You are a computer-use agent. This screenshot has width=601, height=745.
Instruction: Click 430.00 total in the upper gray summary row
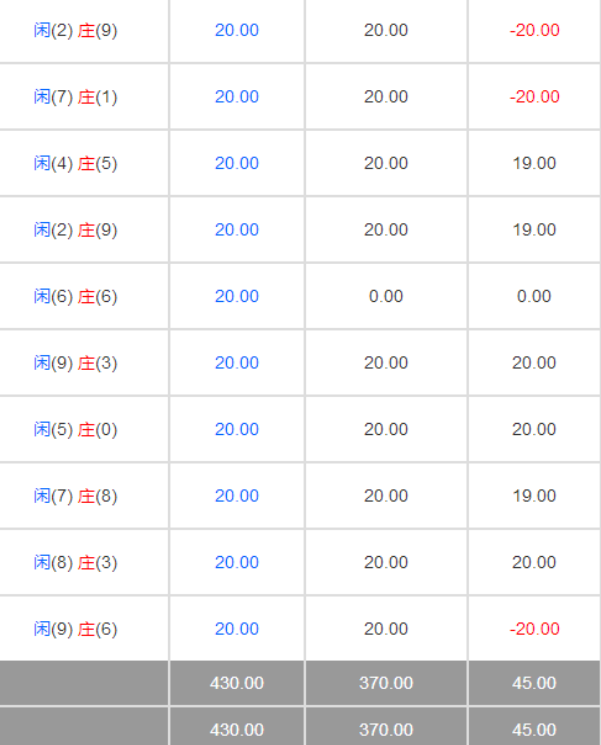pyautogui.click(x=237, y=683)
